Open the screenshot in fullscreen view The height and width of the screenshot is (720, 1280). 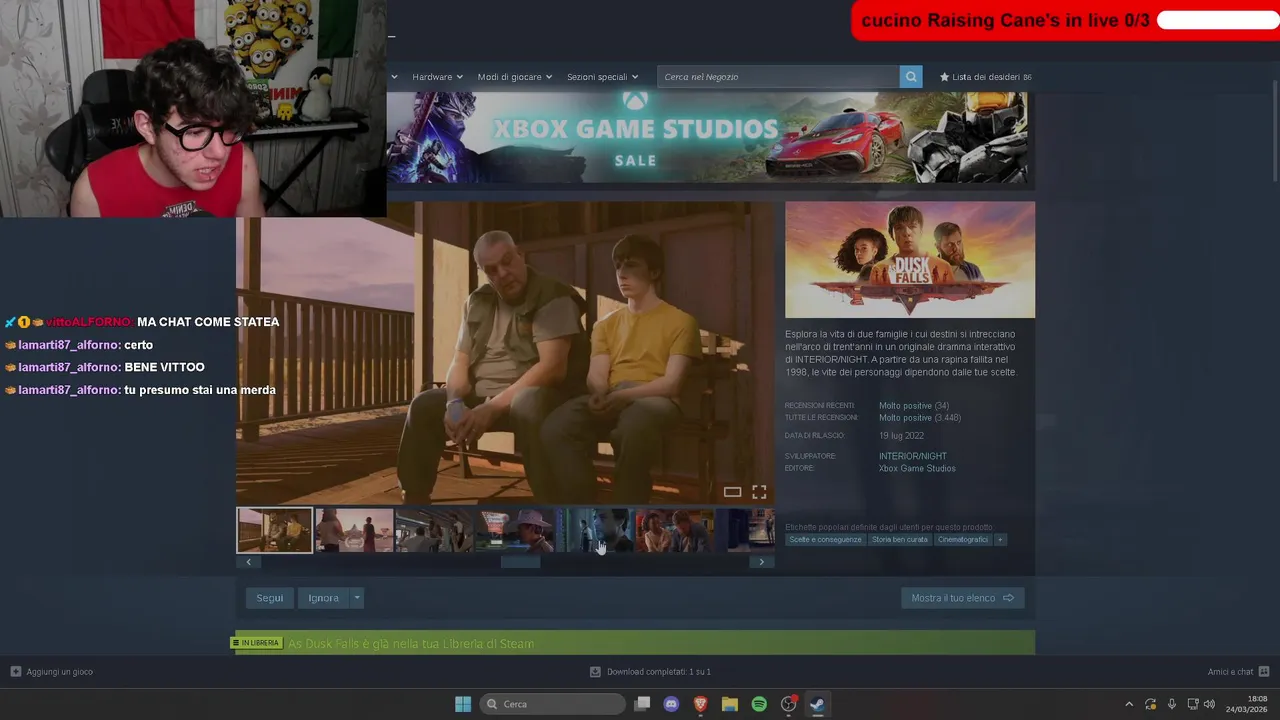point(759,492)
